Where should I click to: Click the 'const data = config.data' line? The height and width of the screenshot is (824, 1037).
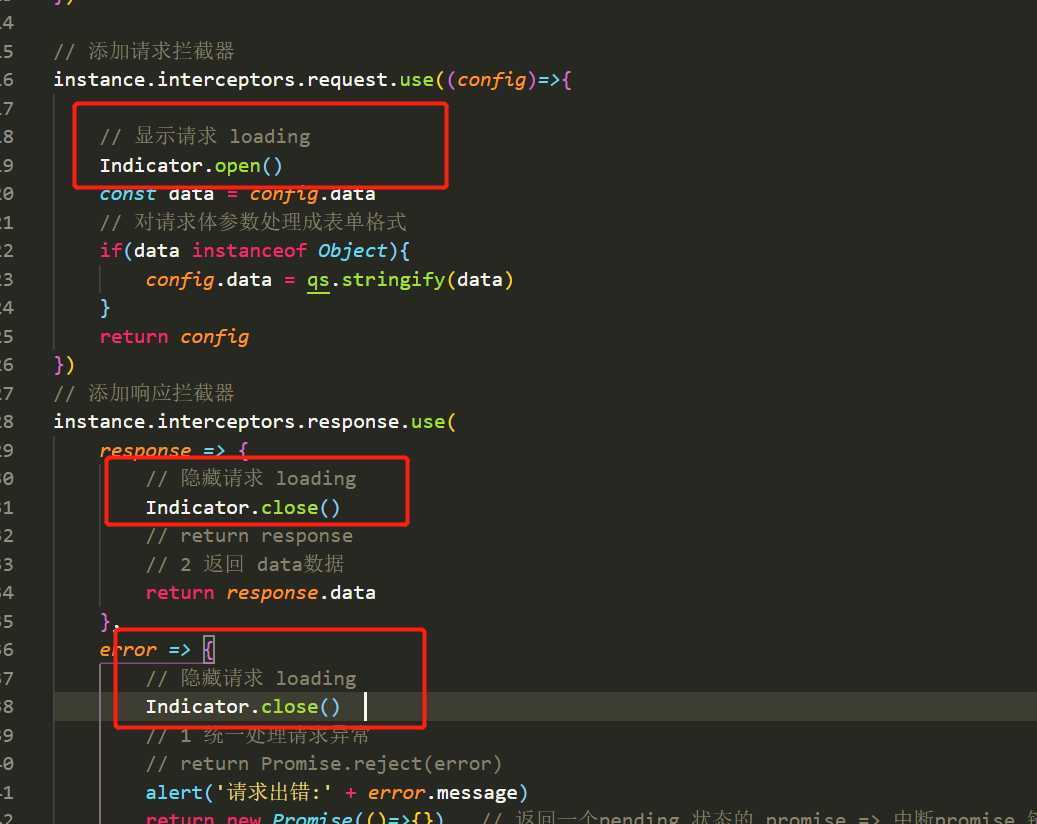point(237,194)
